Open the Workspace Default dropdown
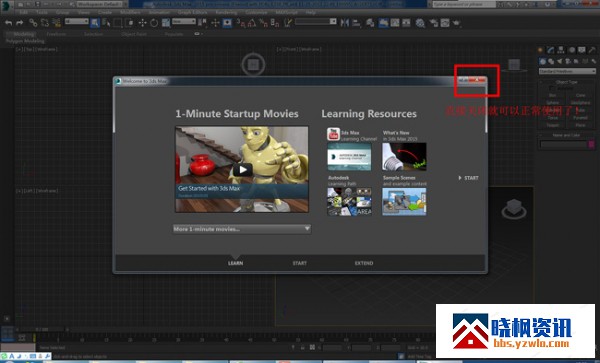This screenshot has width=600, height=363. click(x=99, y=4)
